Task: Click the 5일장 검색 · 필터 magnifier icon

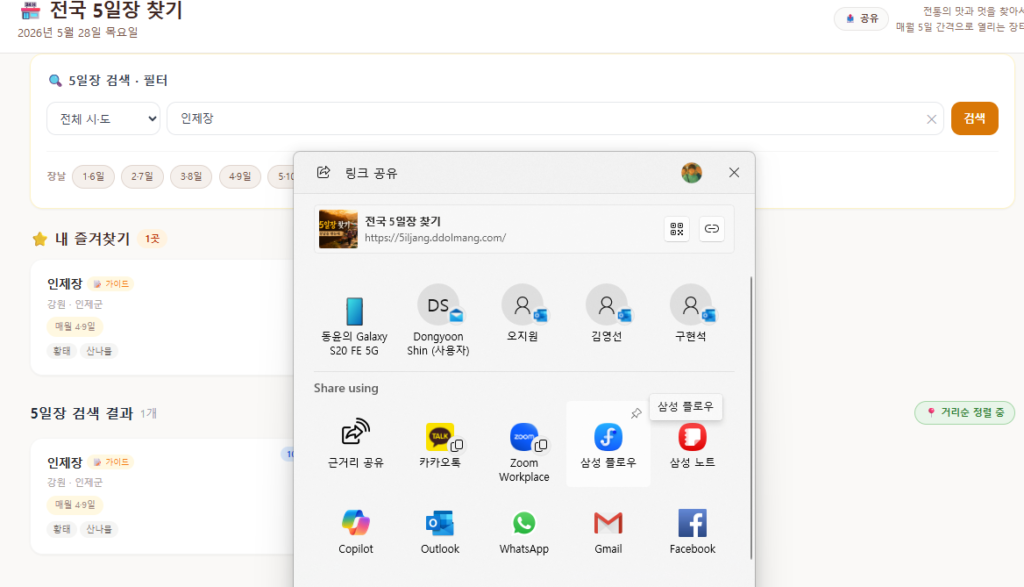Action: point(56,80)
